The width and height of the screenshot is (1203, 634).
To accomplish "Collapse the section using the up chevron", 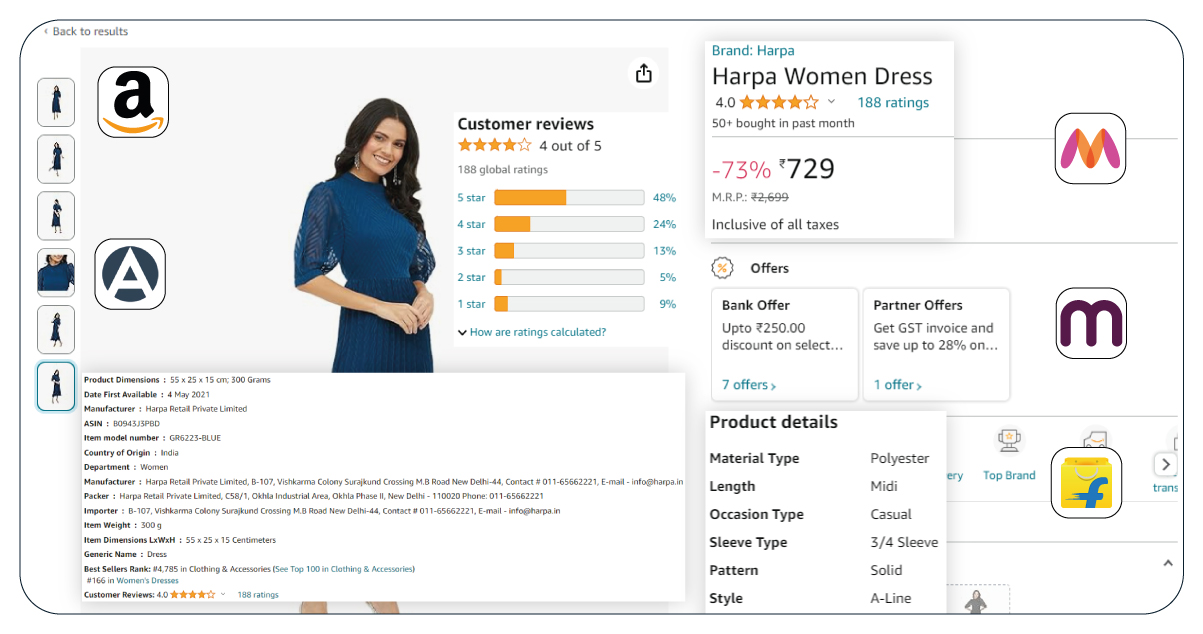I will click(x=1167, y=563).
